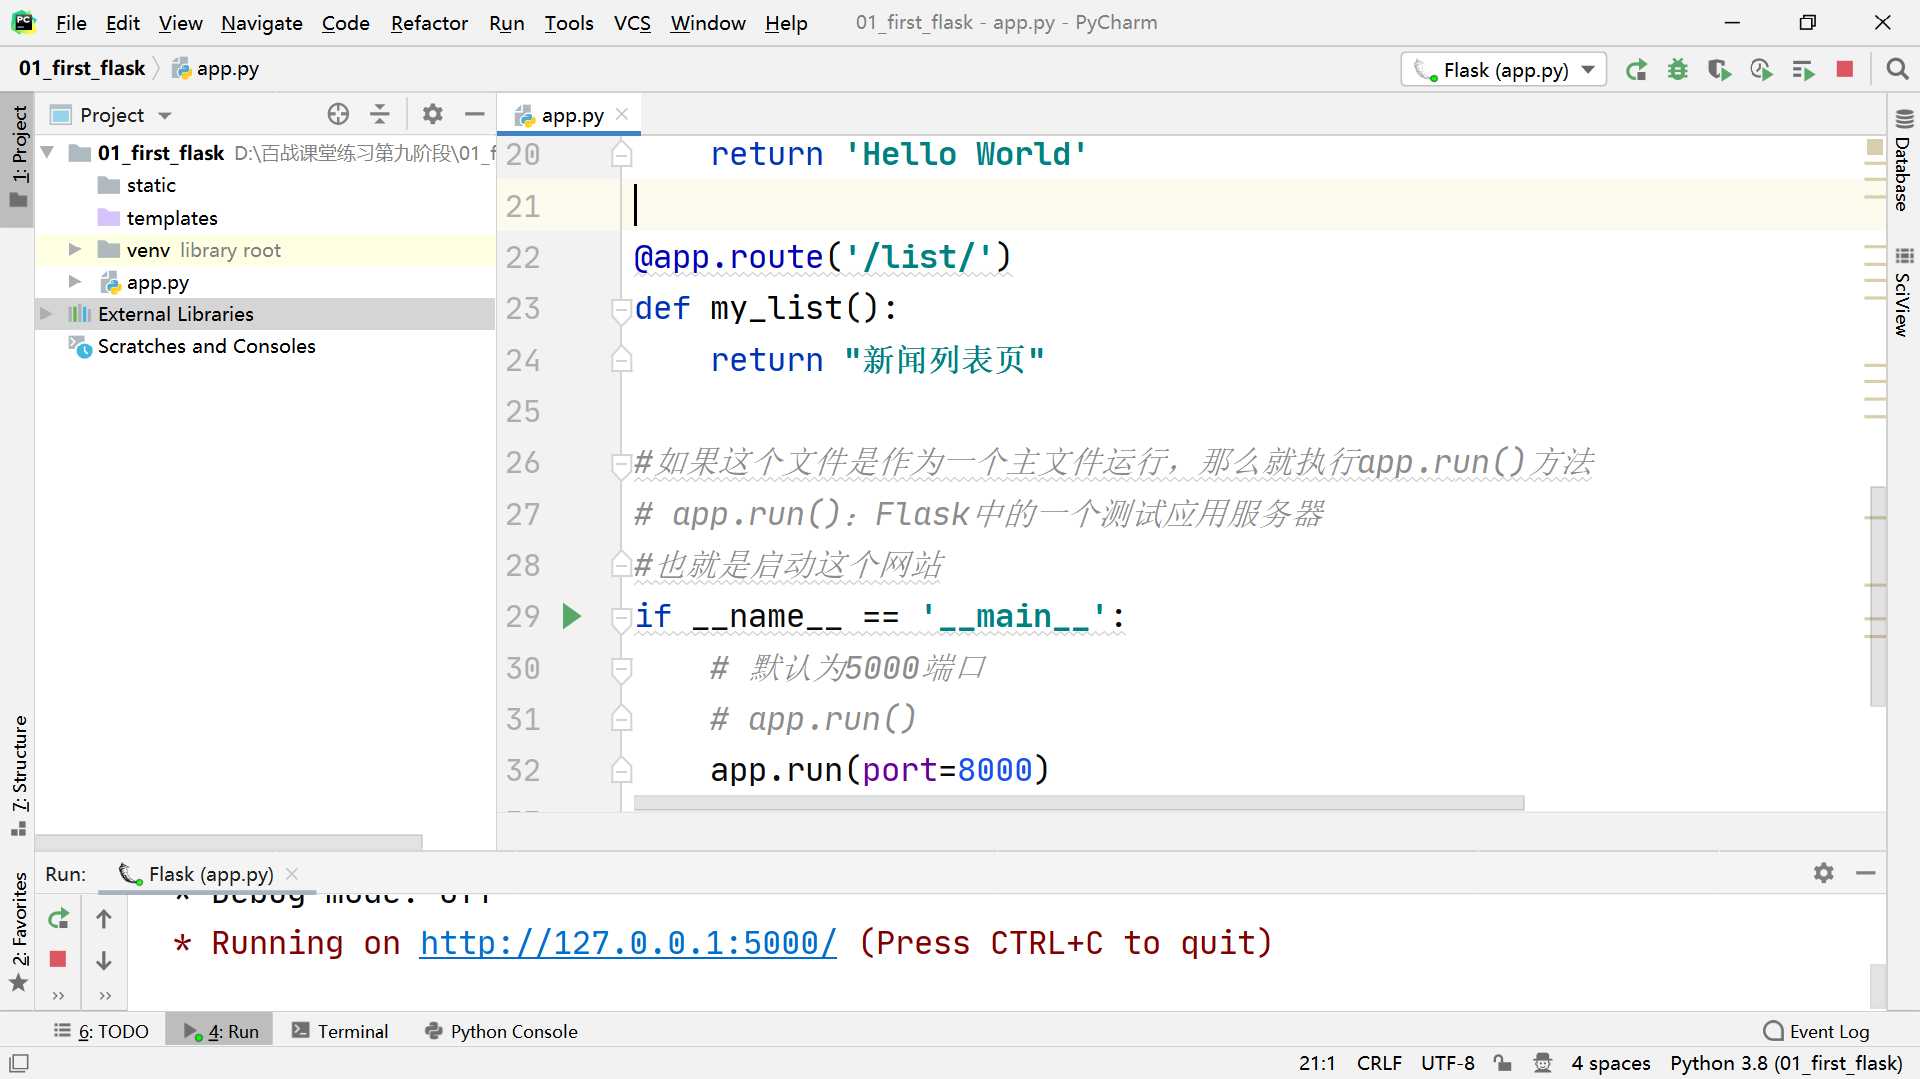Open the Refactor menu
1920x1079 pixels.
coord(429,22)
